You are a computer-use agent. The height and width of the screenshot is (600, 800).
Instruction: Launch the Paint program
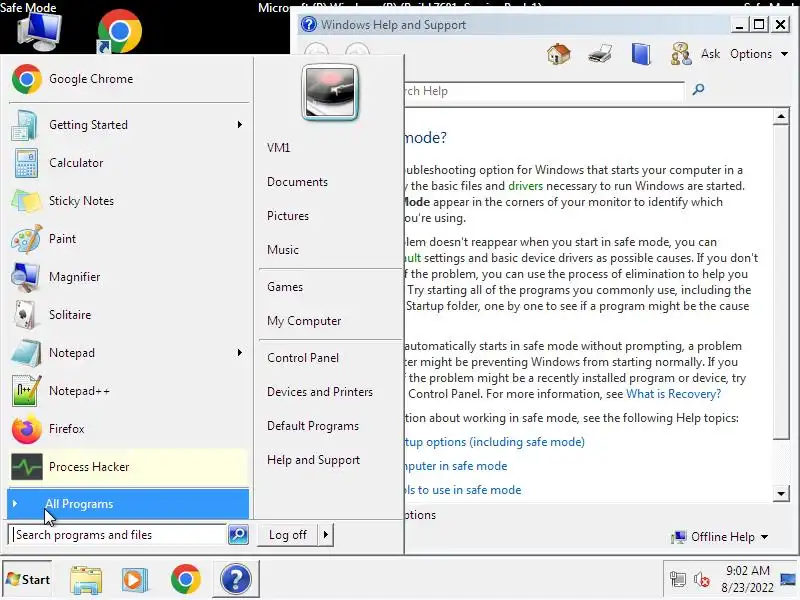[129, 239]
